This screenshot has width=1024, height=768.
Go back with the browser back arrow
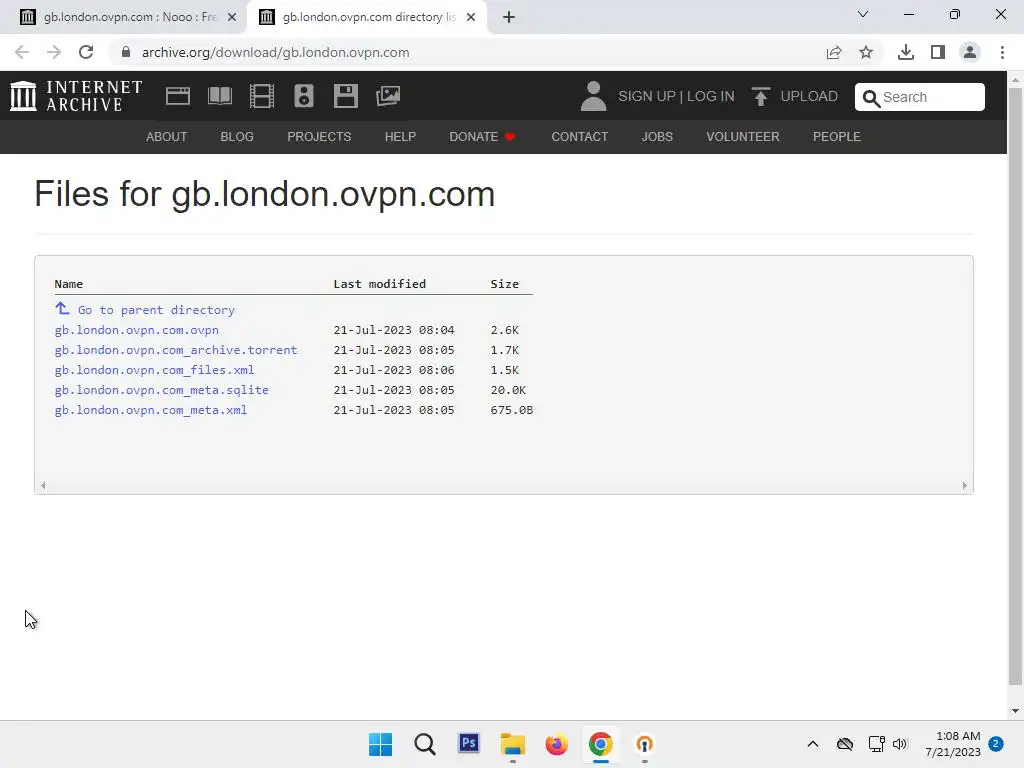pyautogui.click(x=22, y=52)
